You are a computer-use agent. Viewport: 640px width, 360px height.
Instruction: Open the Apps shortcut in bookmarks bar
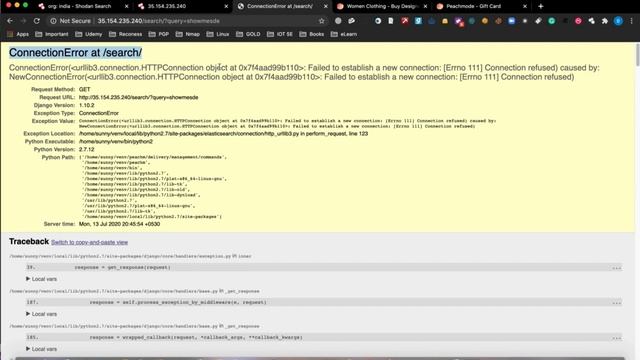click(18, 34)
